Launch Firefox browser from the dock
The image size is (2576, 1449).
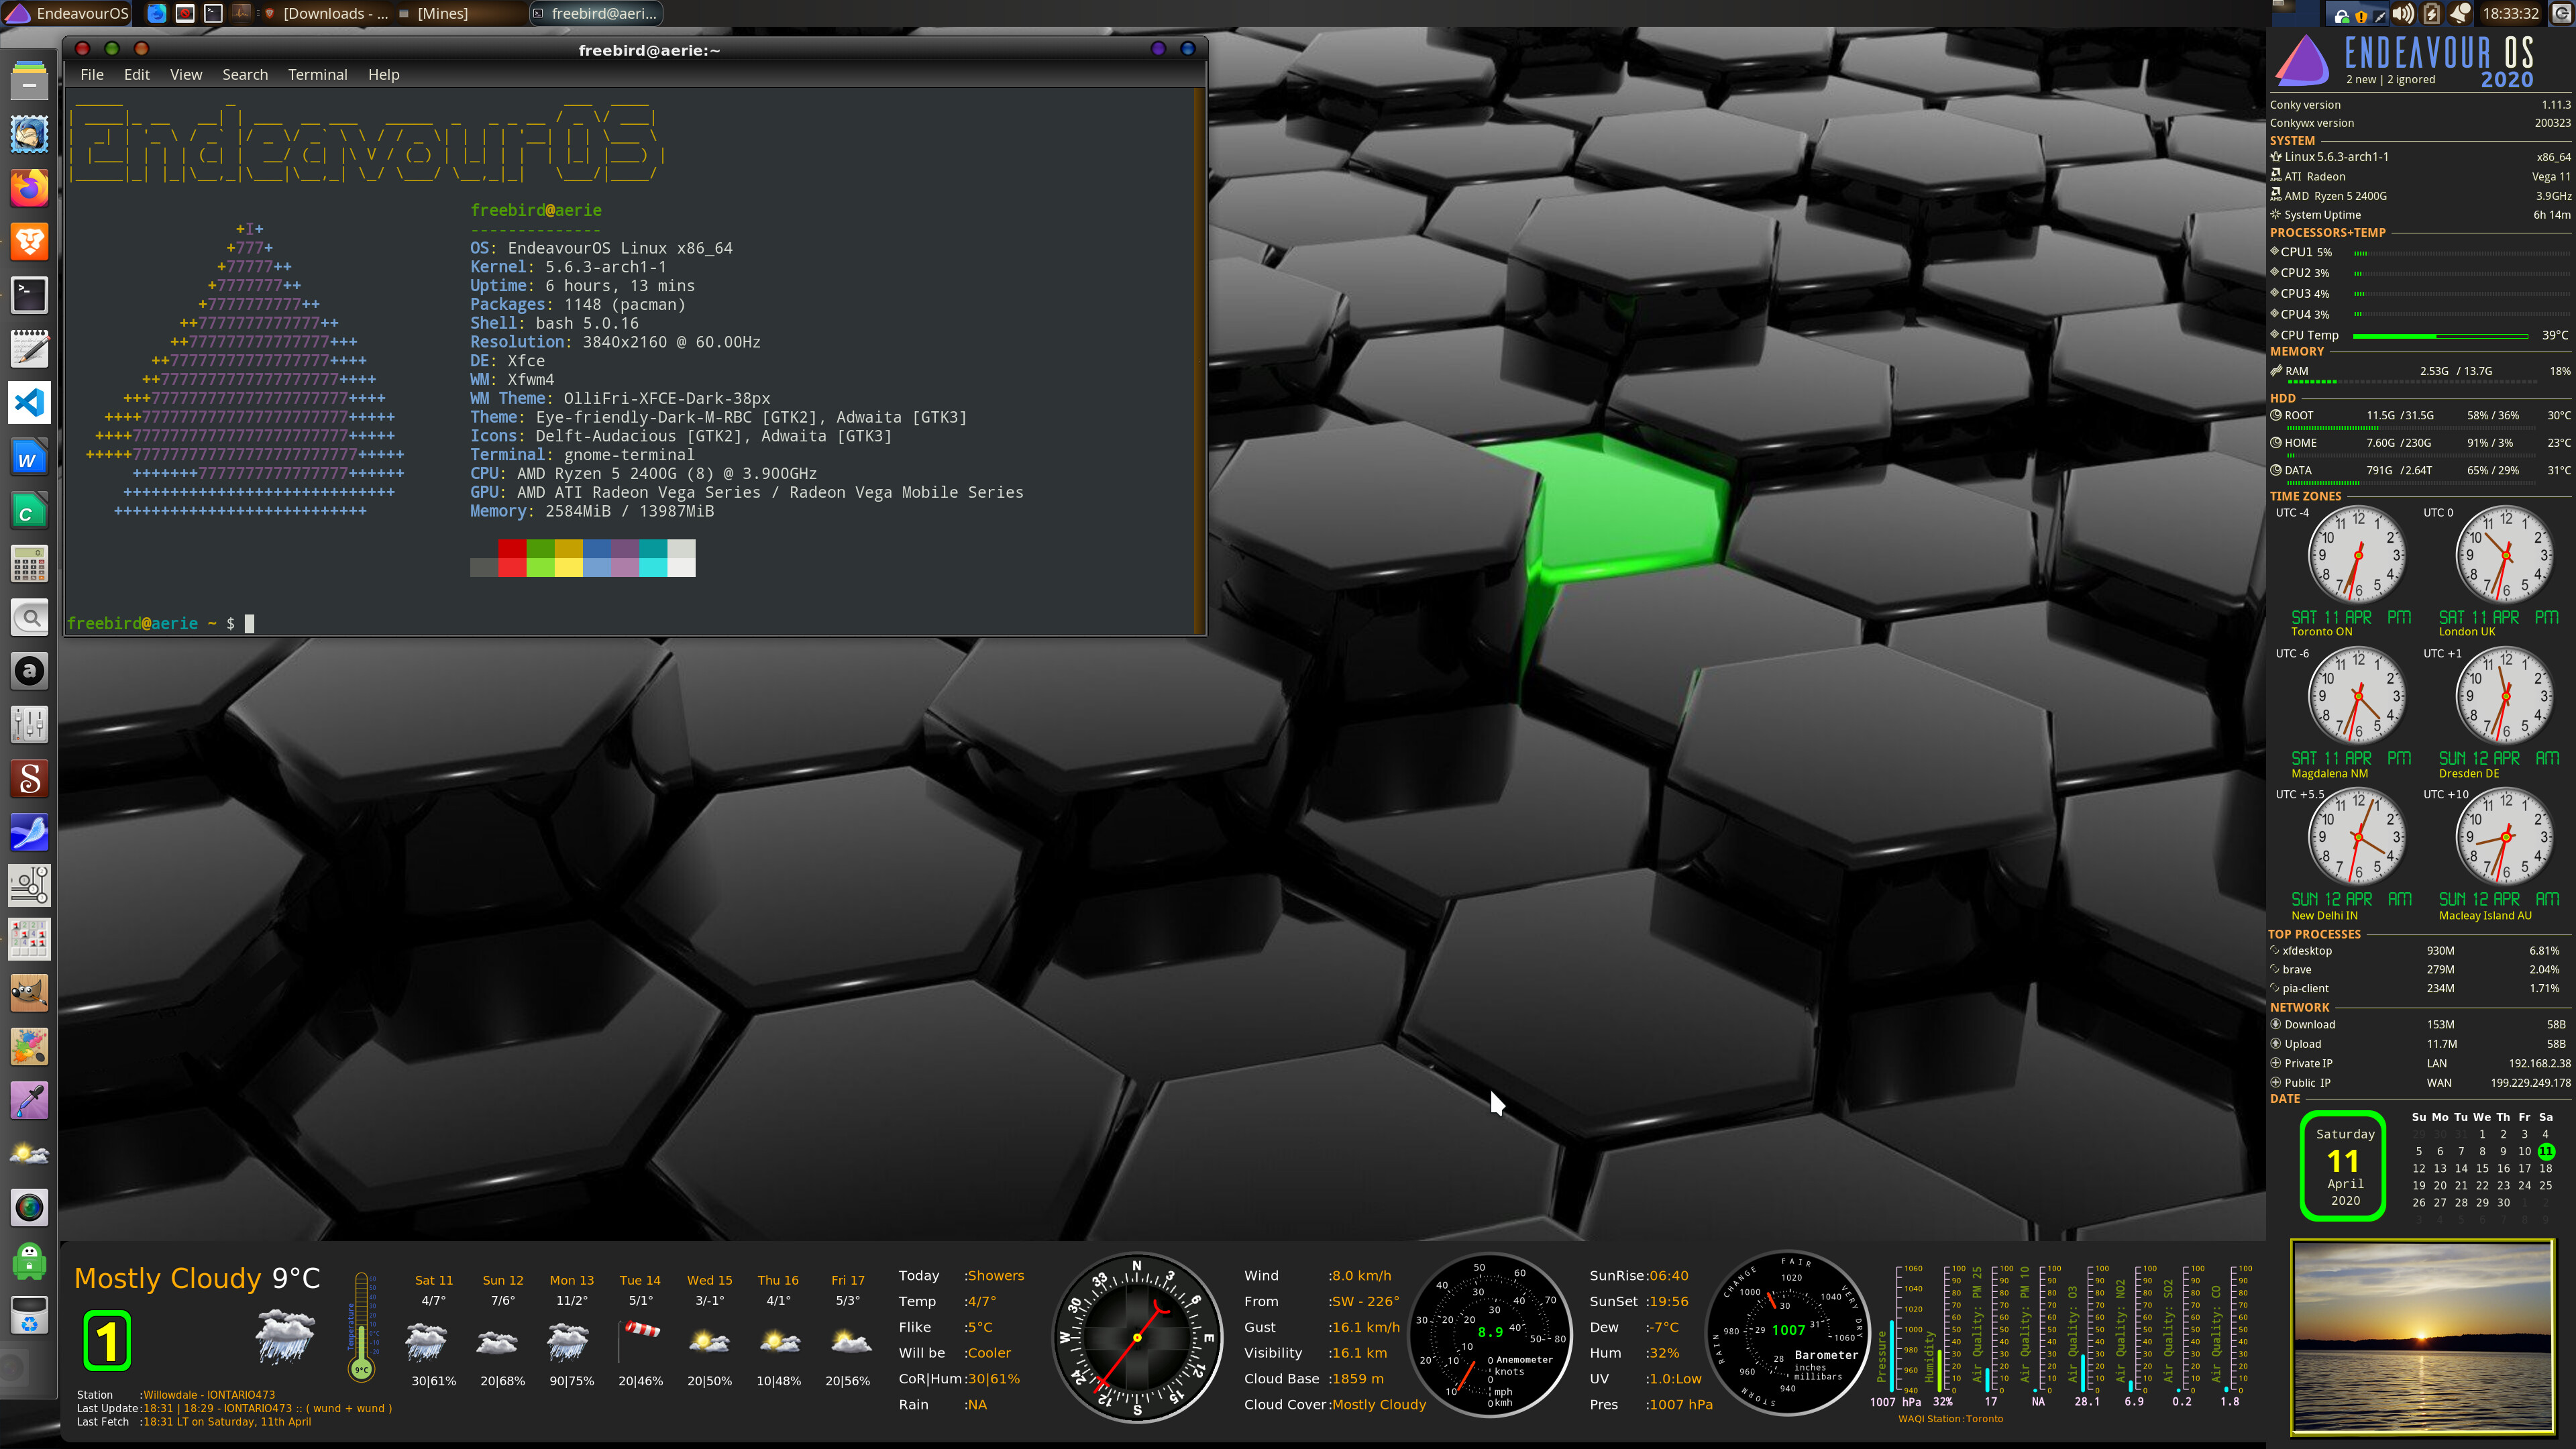point(29,187)
